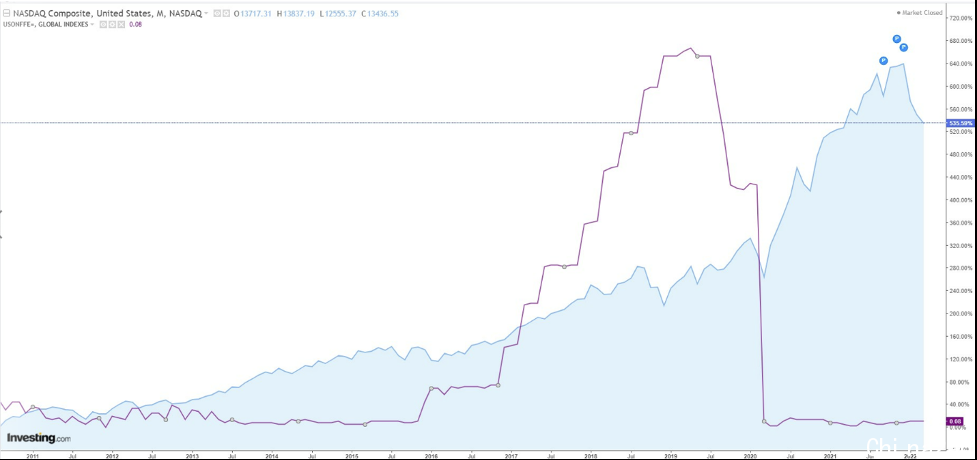The image size is (977, 460).
Task: Click the purple 0.08 axis tag
Action: click(x=954, y=423)
